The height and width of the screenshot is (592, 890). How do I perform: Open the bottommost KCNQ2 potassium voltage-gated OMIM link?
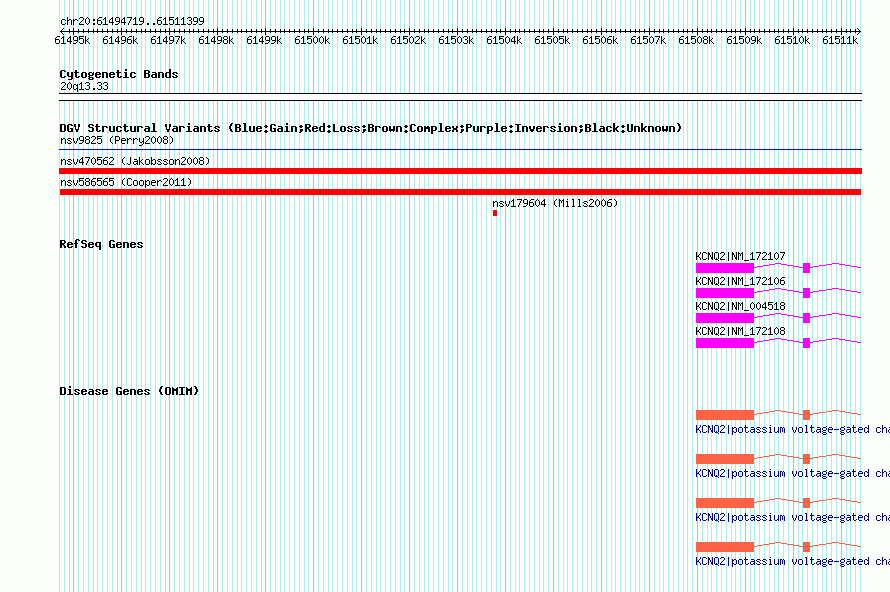[x=792, y=561]
